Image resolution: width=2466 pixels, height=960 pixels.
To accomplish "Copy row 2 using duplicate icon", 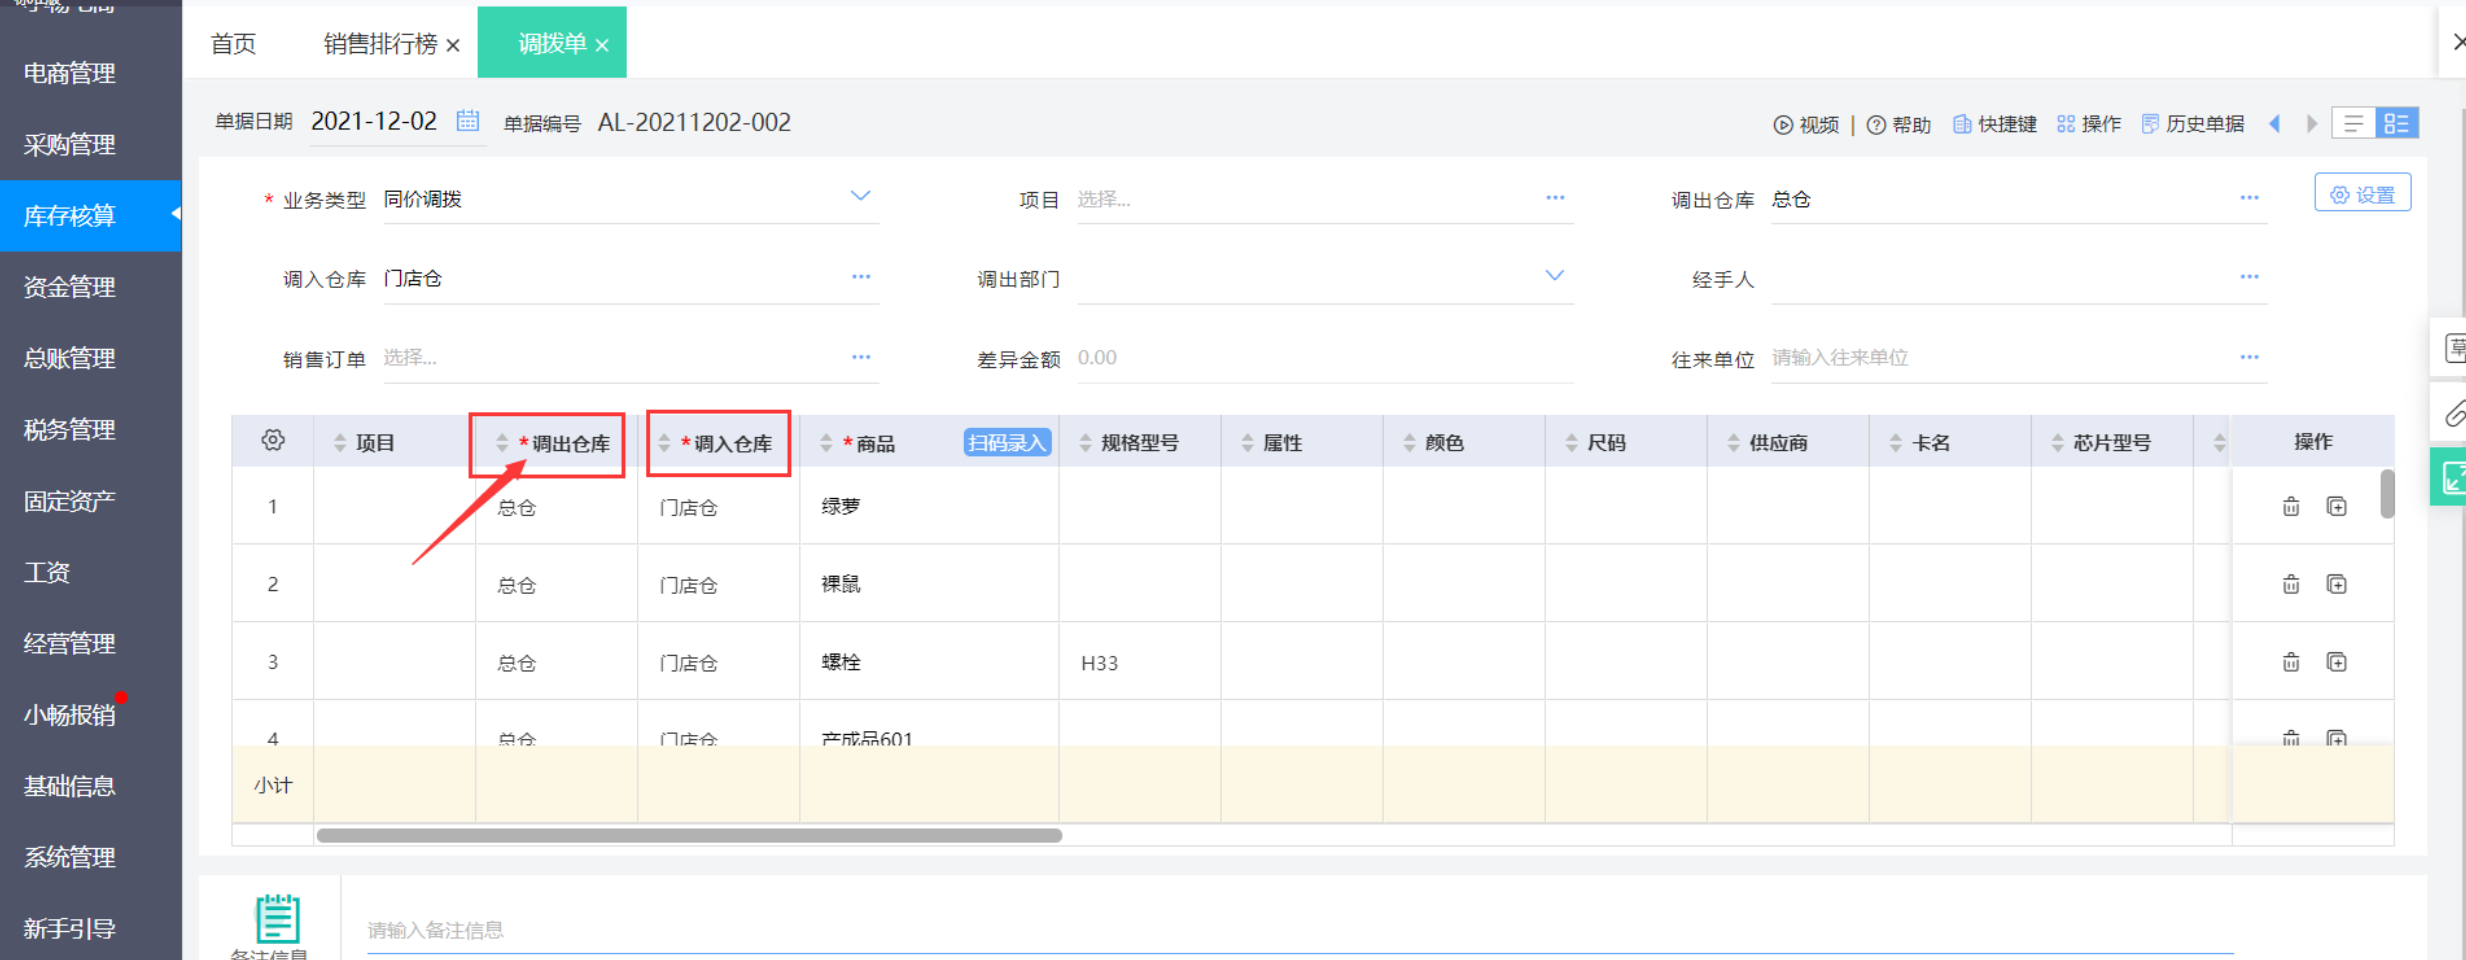I will (x=2337, y=584).
